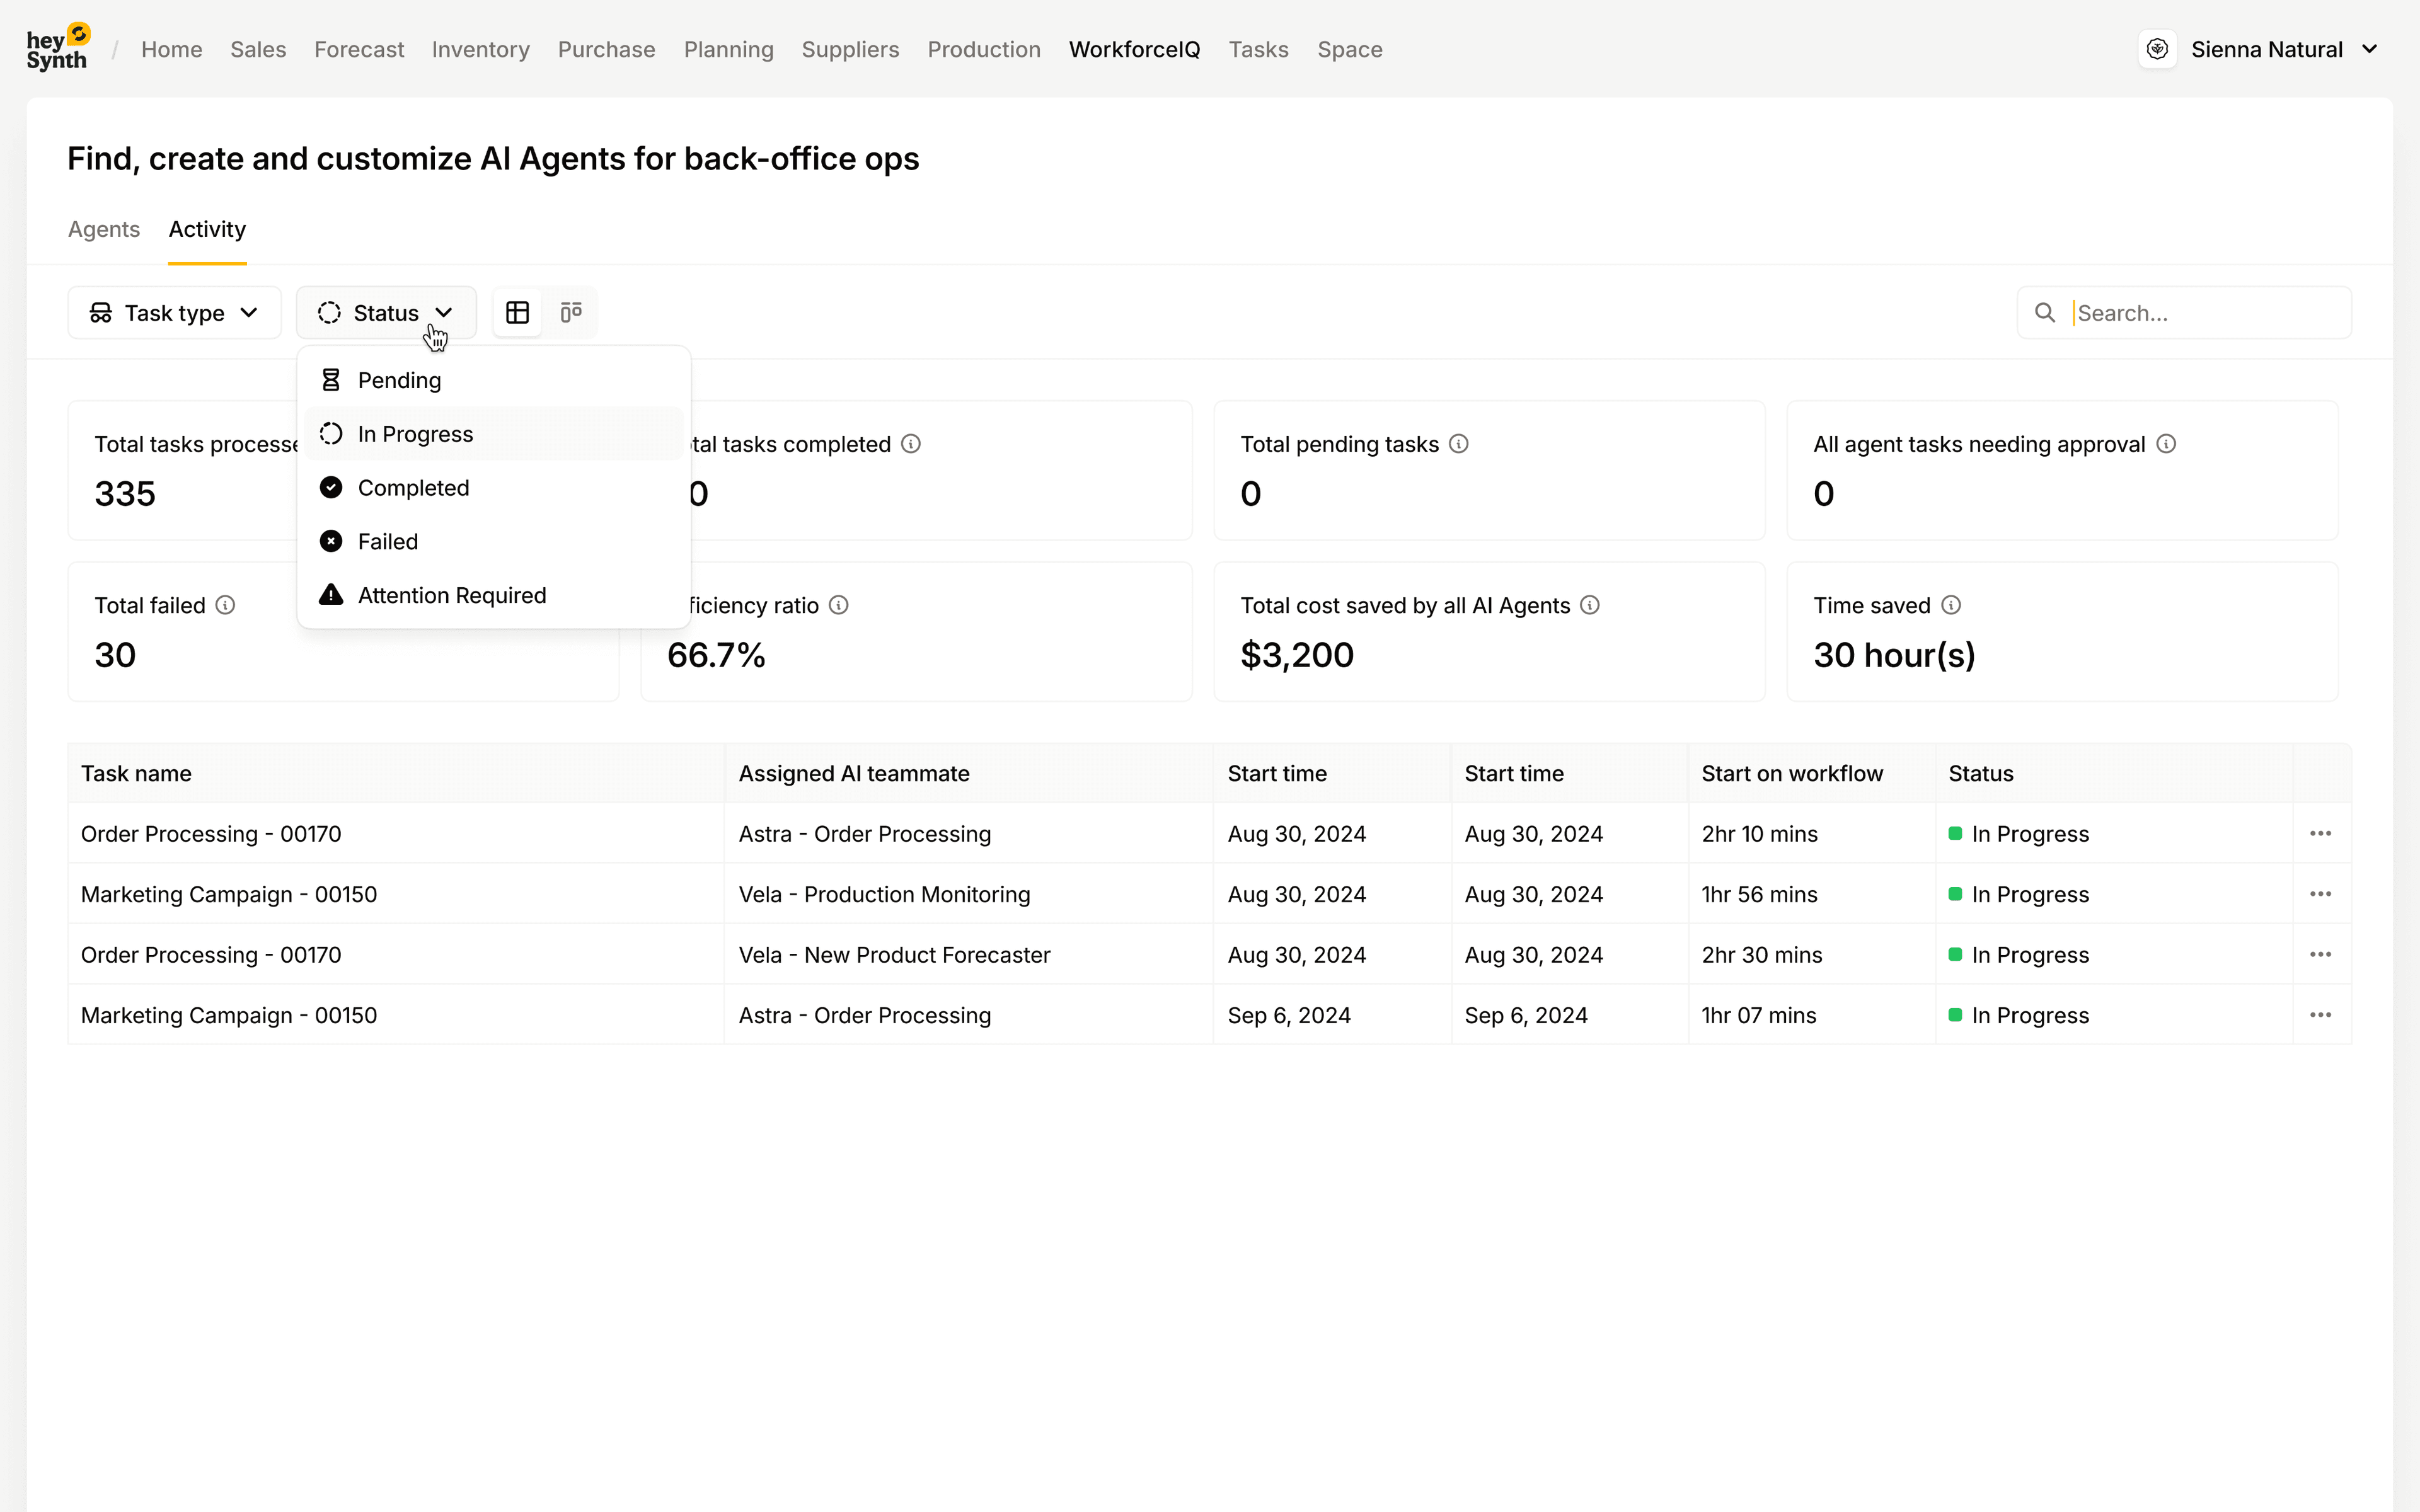Switch to table view icon
2420x1512 pixels.
[517, 313]
